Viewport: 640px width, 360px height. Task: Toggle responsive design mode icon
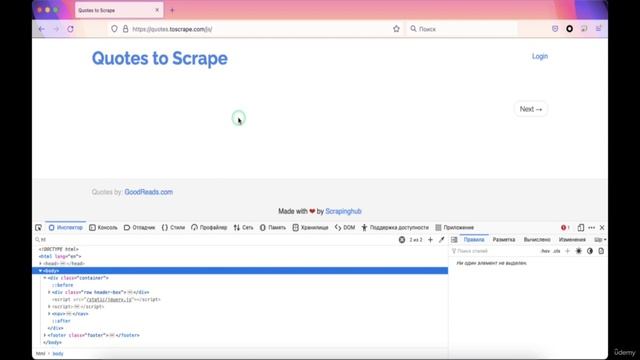coord(580,227)
